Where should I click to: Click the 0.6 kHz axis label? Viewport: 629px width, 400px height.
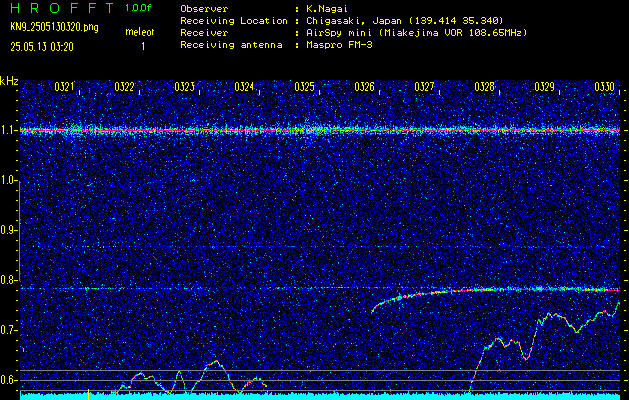[7, 380]
